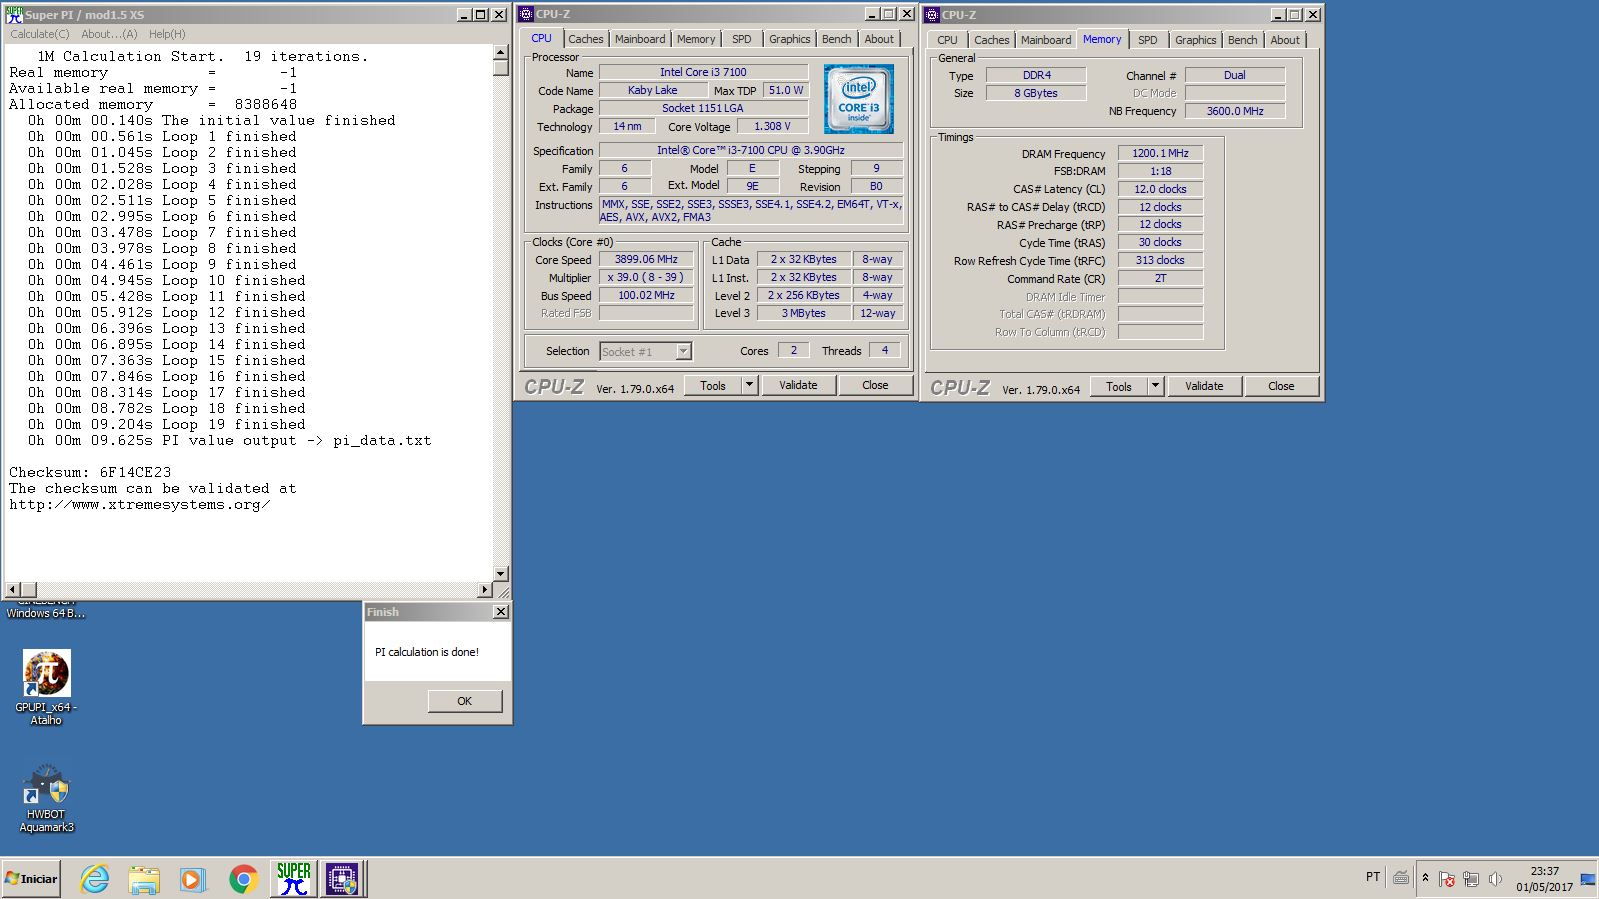Switch to Bench tab in right CPU-Z window
The height and width of the screenshot is (899, 1599).
tap(1243, 40)
